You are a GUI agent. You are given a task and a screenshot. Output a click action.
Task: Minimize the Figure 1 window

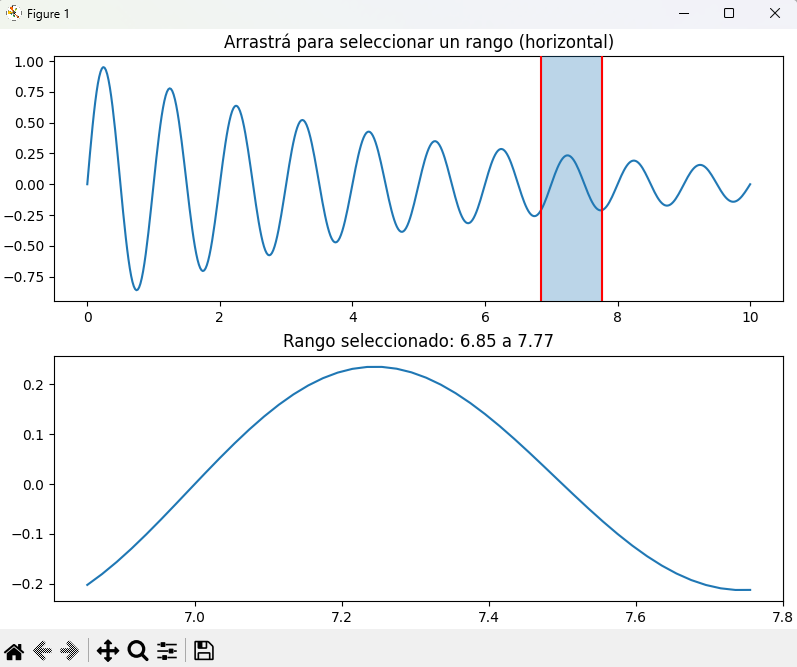685,13
